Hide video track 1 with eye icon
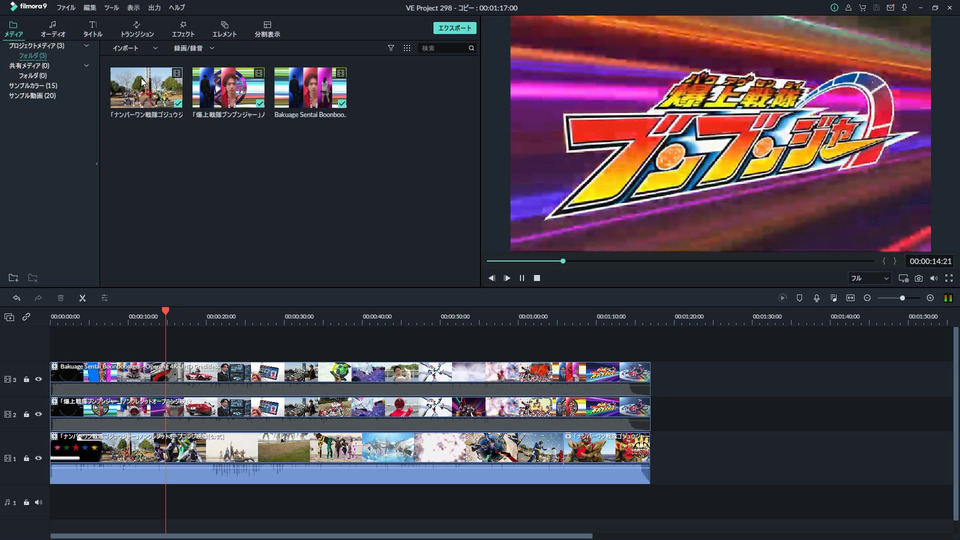Screen dimensions: 960x540 pyautogui.click(x=39, y=459)
